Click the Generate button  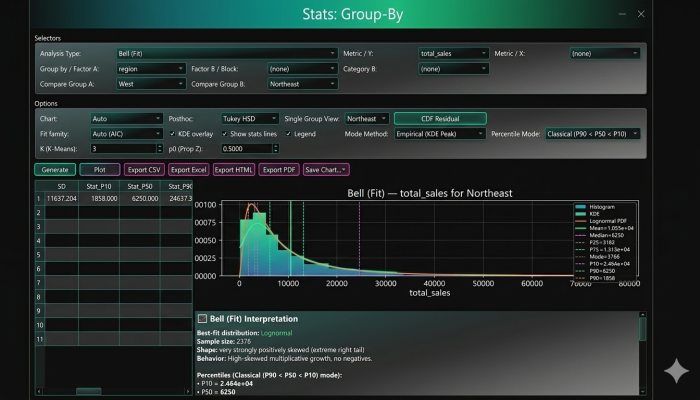pyautogui.click(x=55, y=170)
